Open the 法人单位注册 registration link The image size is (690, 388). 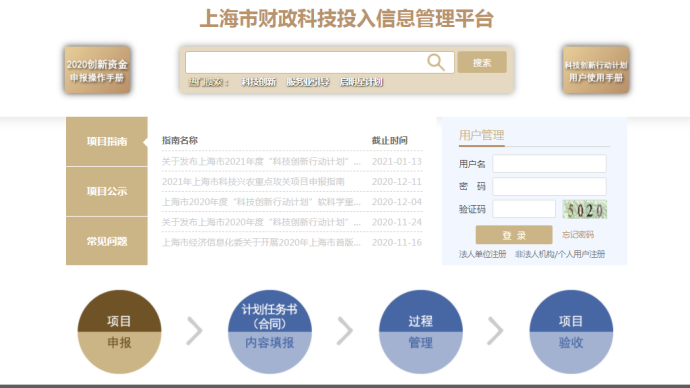pyautogui.click(x=482, y=254)
